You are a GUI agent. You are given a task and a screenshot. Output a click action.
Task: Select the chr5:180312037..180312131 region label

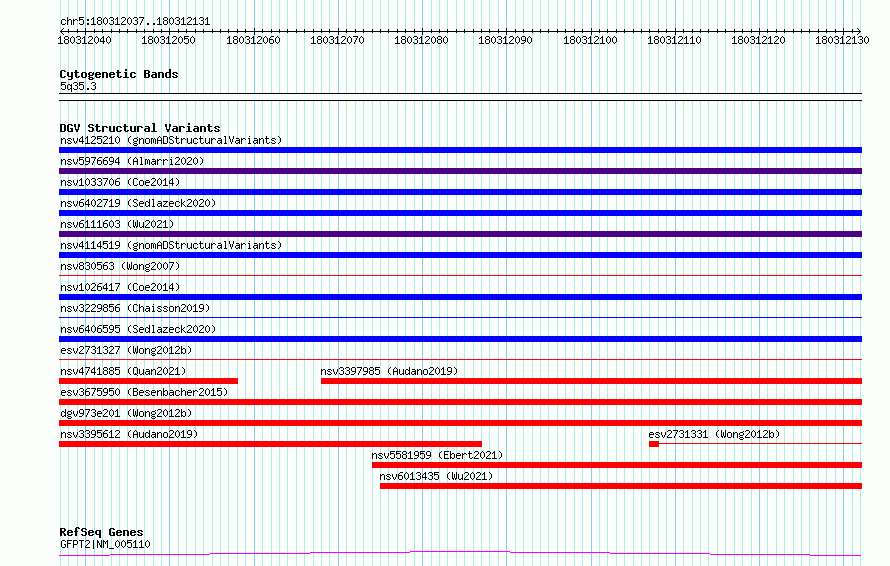pos(135,21)
